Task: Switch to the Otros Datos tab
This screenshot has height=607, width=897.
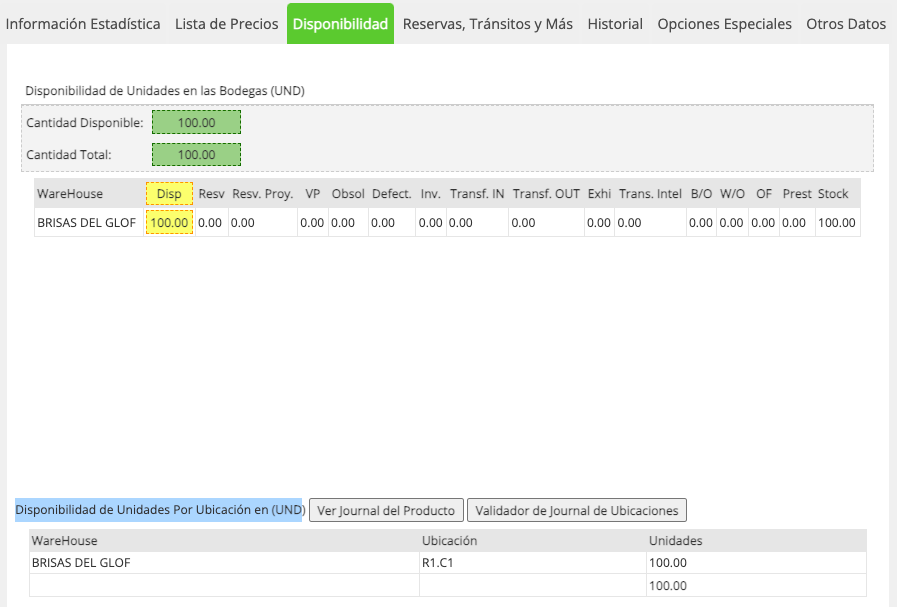Action: [x=846, y=24]
